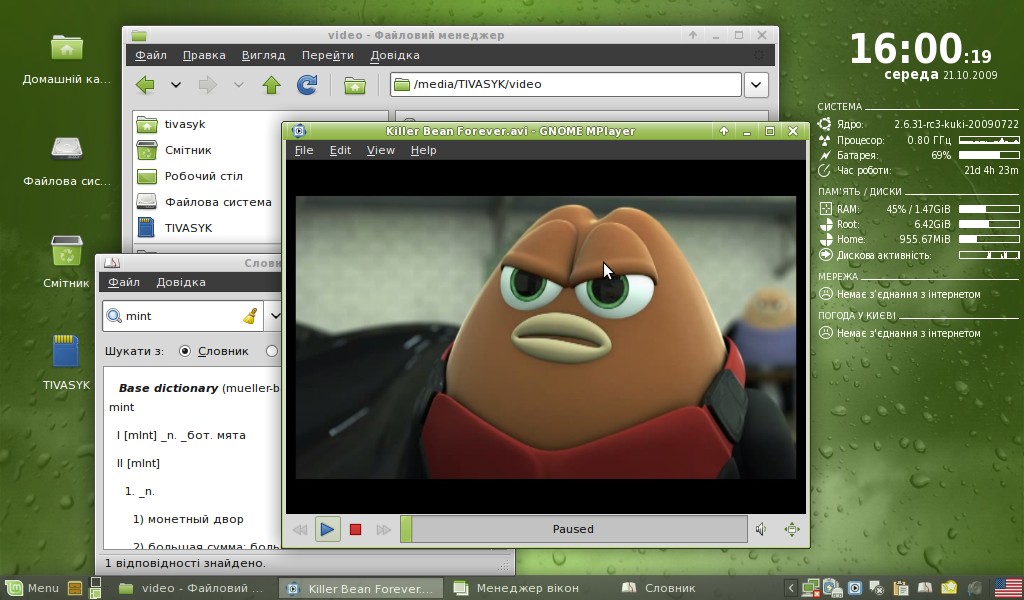
Task: Open the File menu in GNOME MPlayer
Action: [x=304, y=150]
